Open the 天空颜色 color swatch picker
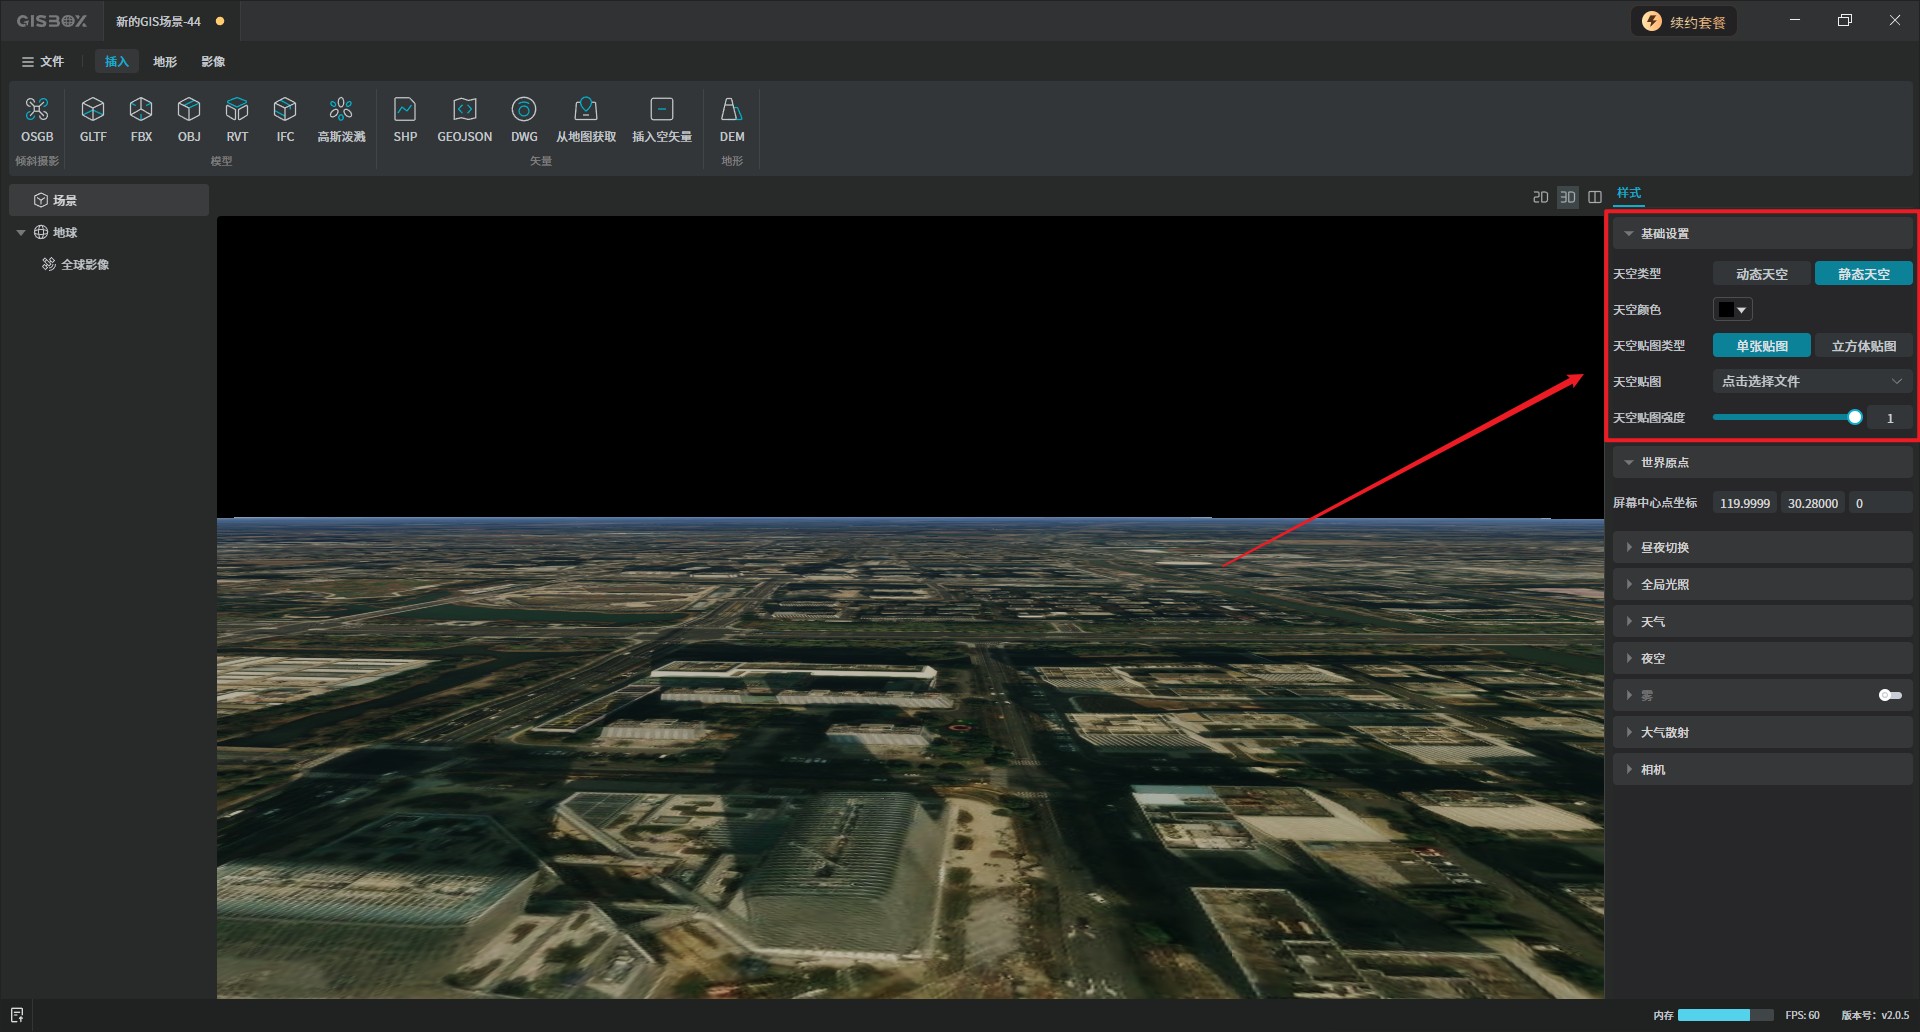1920x1032 pixels. 1732,310
